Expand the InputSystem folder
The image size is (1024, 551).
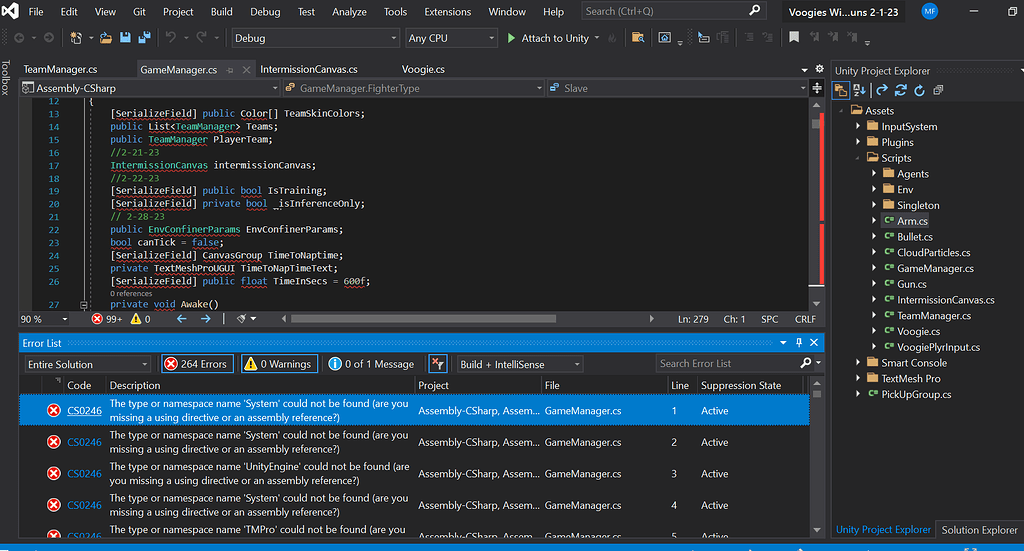tap(858, 127)
